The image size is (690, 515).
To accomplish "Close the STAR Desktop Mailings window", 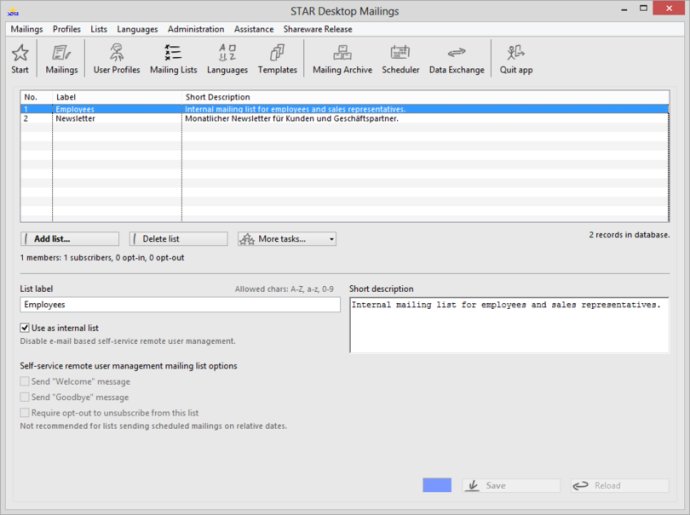I will pyautogui.click(x=669, y=8).
